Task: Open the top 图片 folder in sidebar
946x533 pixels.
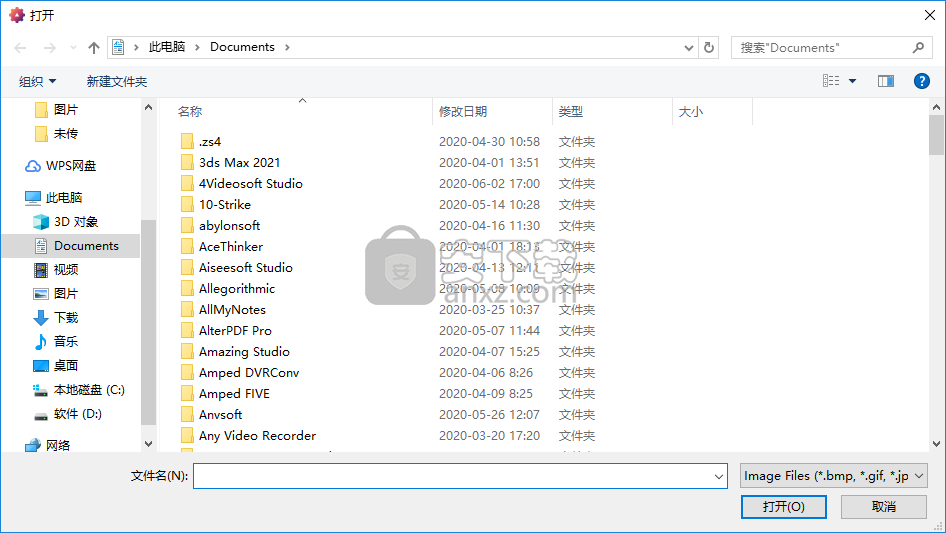Action: click(57, 110)
